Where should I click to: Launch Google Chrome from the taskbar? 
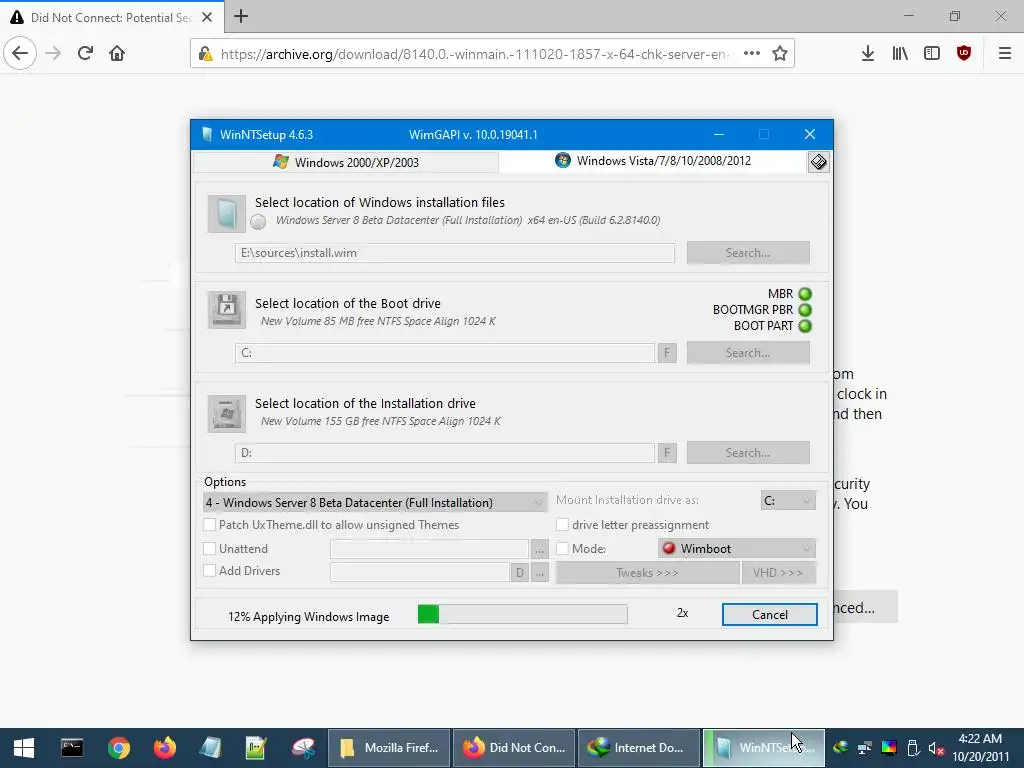point(119,748)
